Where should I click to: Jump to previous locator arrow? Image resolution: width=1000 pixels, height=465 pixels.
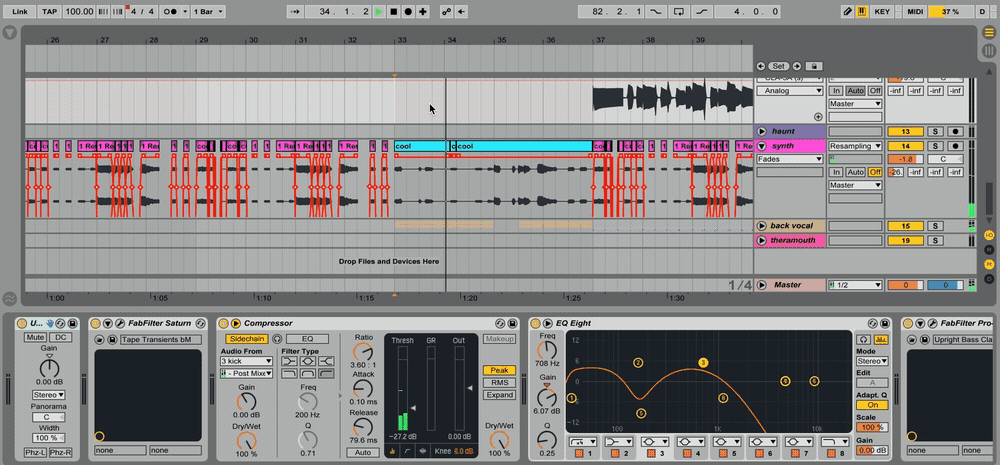[761, 66]
